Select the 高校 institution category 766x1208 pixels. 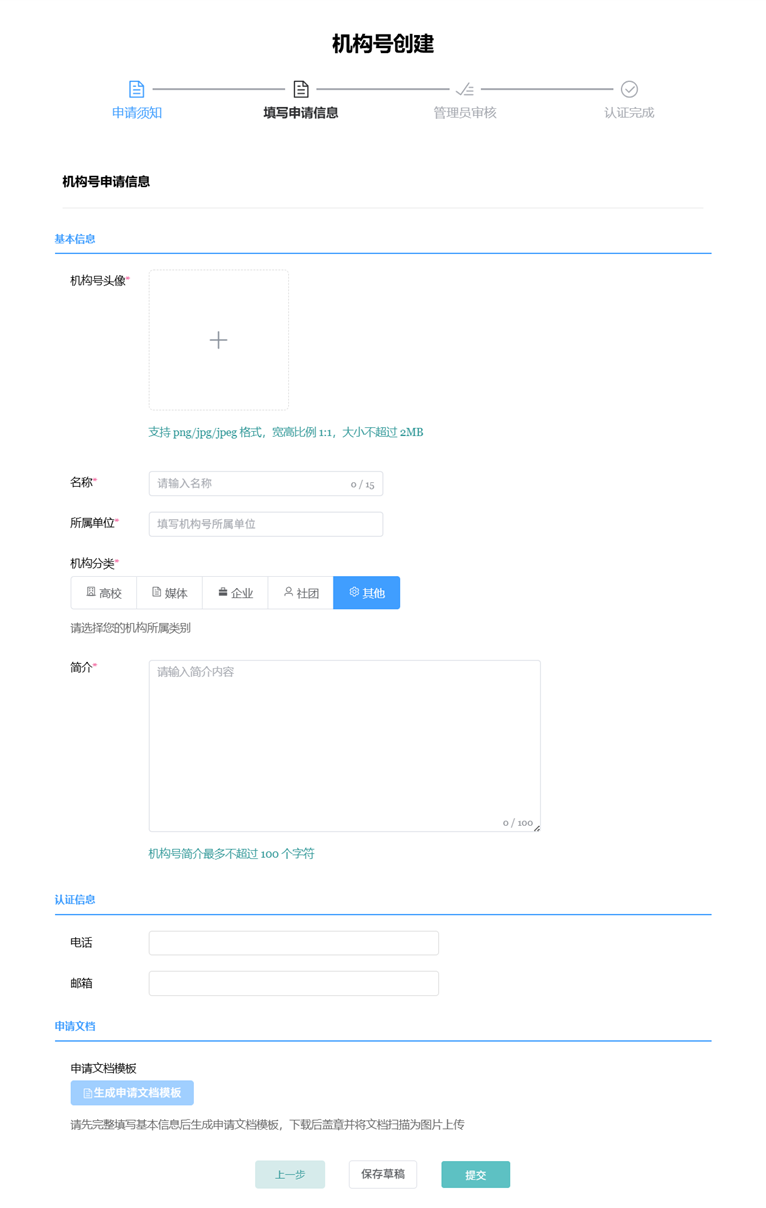[x=104, y=593]
